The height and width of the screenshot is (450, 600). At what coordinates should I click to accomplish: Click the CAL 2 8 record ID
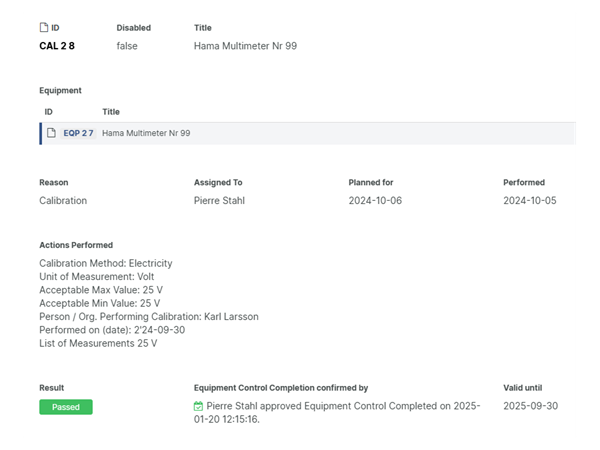point(57,46)
